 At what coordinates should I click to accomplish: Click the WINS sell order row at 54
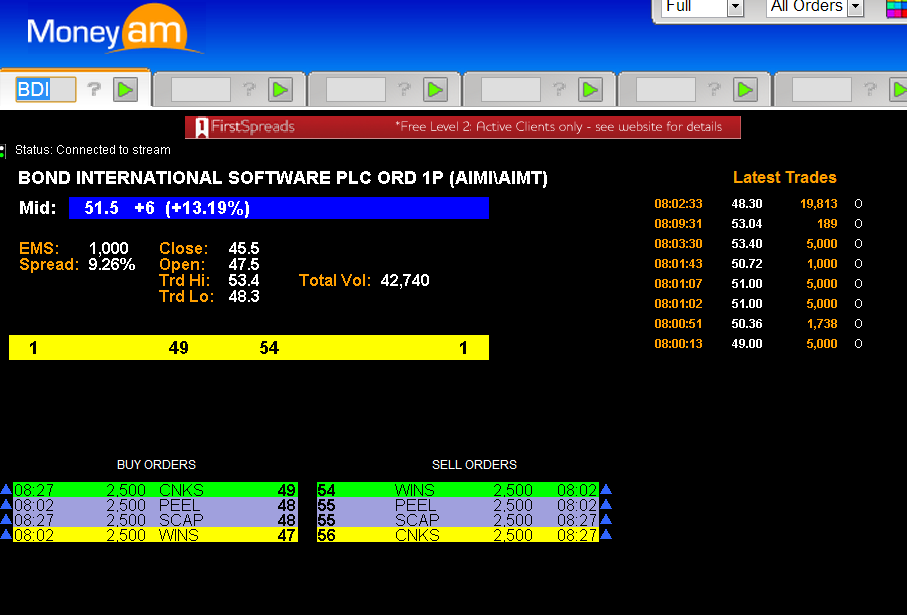click(458, 489)
